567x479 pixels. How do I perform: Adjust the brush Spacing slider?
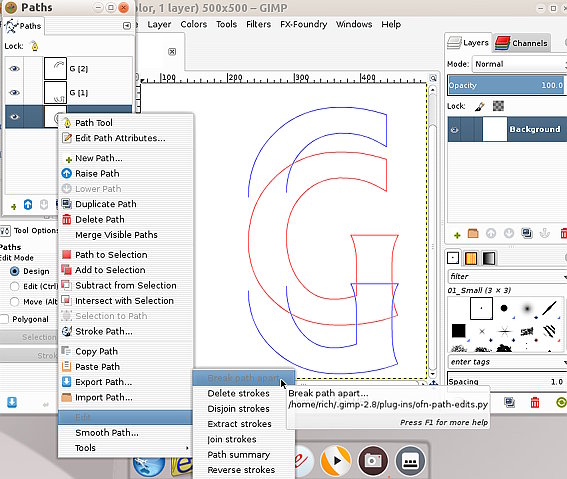(506, 382)
